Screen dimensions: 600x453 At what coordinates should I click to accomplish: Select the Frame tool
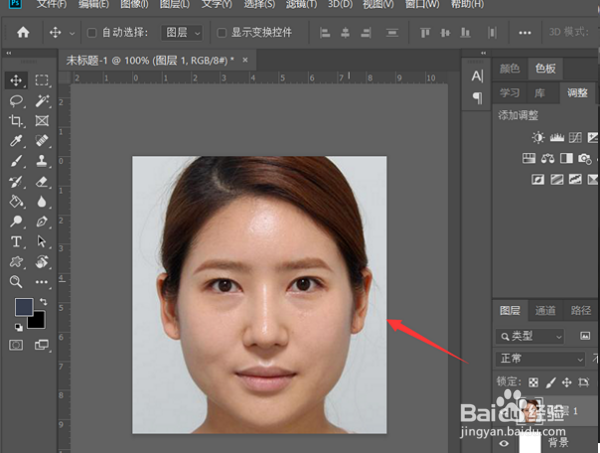(42, 121)
